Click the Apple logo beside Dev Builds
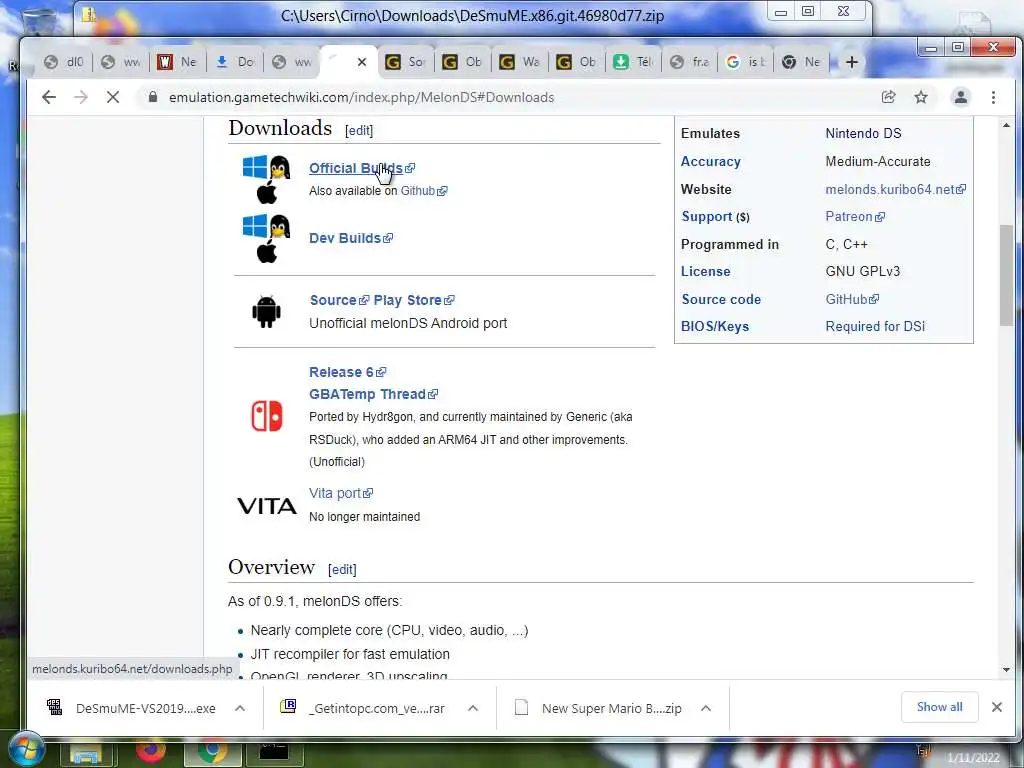1024x768 pixels. pos(266,251)
